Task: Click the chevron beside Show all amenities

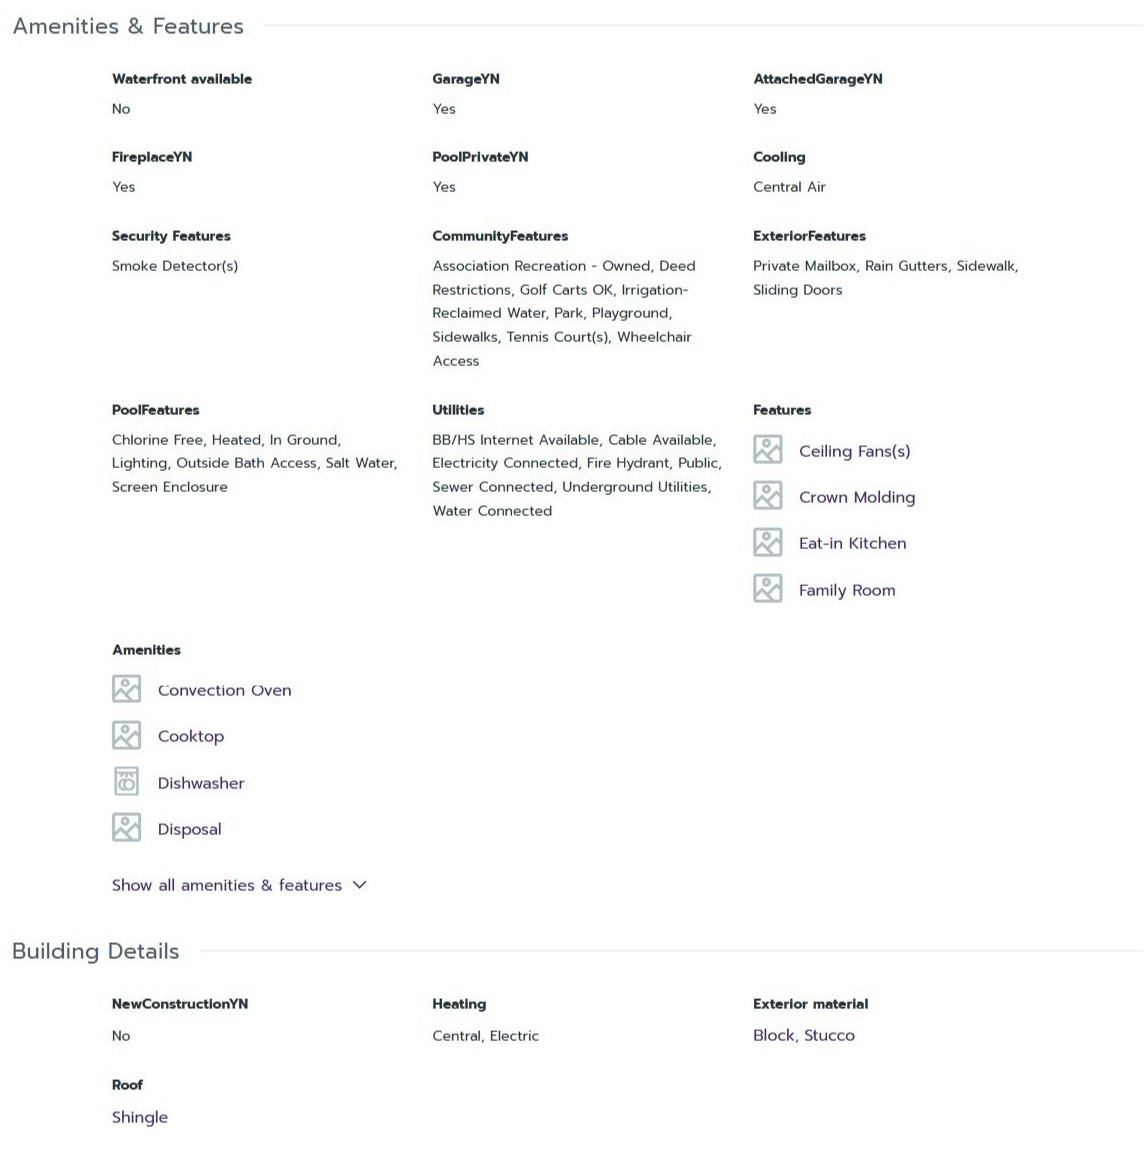Action: [359, 885]
